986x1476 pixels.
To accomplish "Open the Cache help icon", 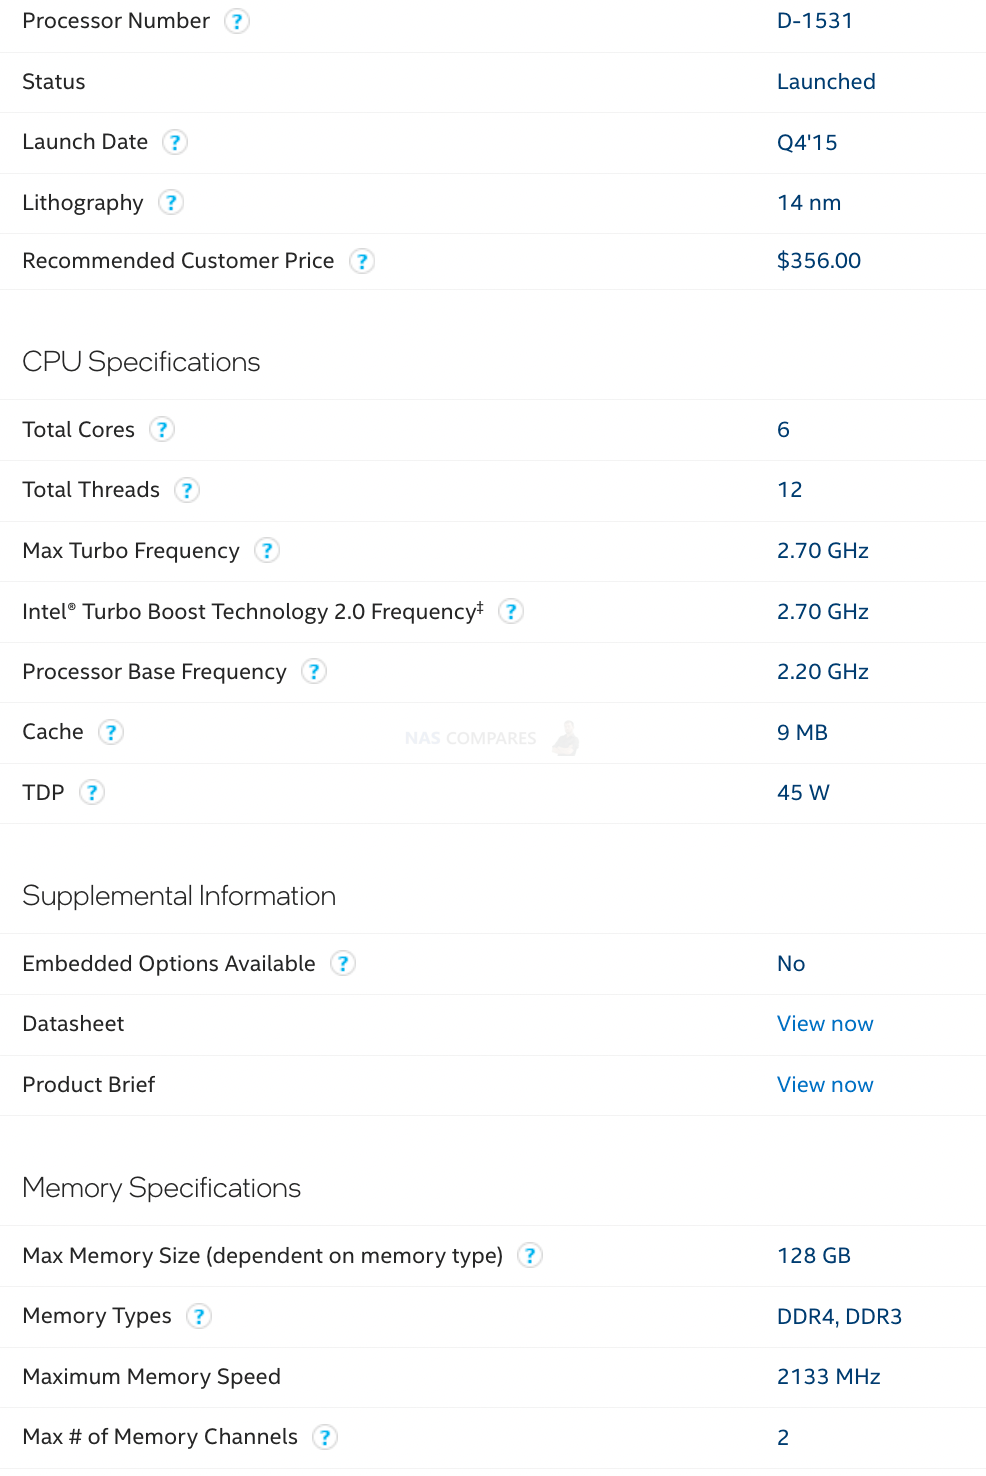I will click(x=111, y=732).
